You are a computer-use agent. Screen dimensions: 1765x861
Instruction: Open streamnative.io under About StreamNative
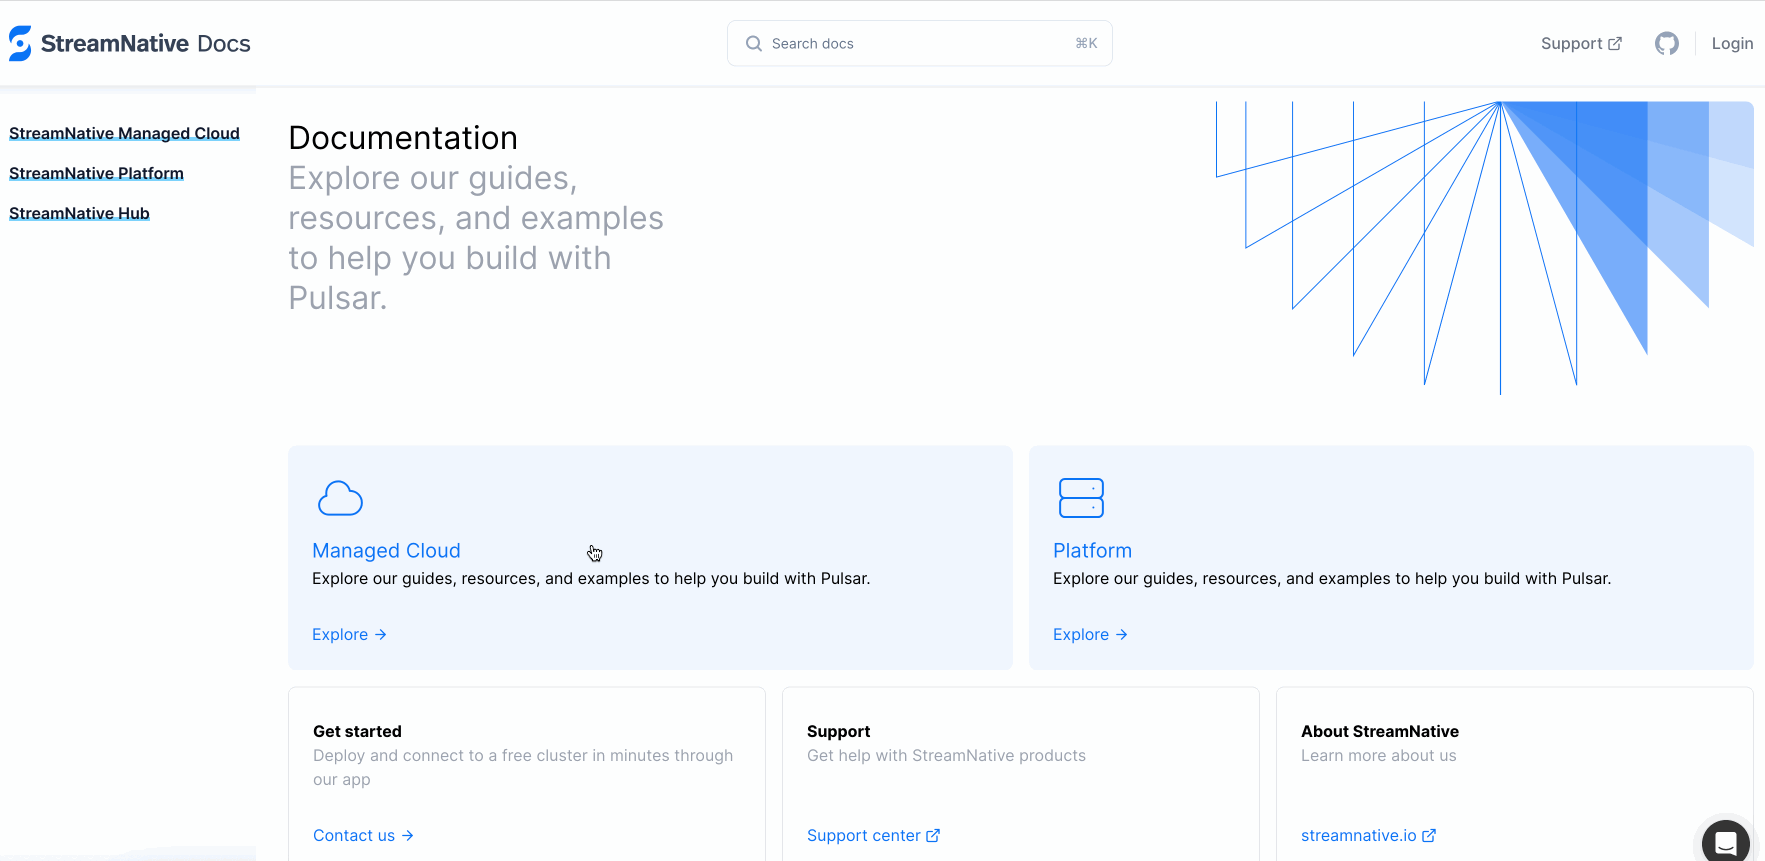[1360, 835]
